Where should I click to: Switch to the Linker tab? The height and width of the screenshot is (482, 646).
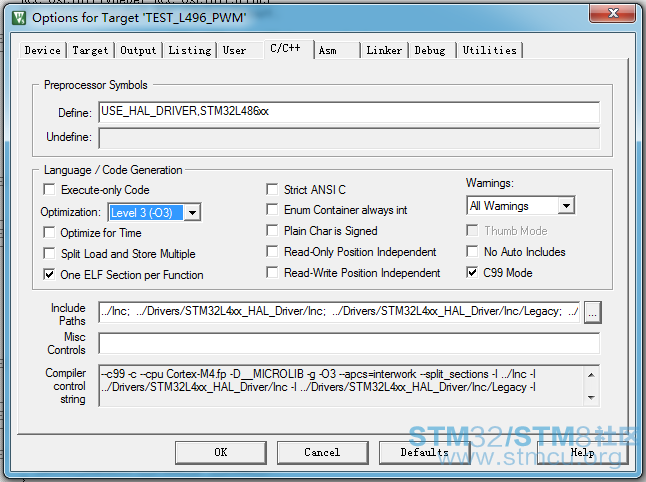coord(384,50)
